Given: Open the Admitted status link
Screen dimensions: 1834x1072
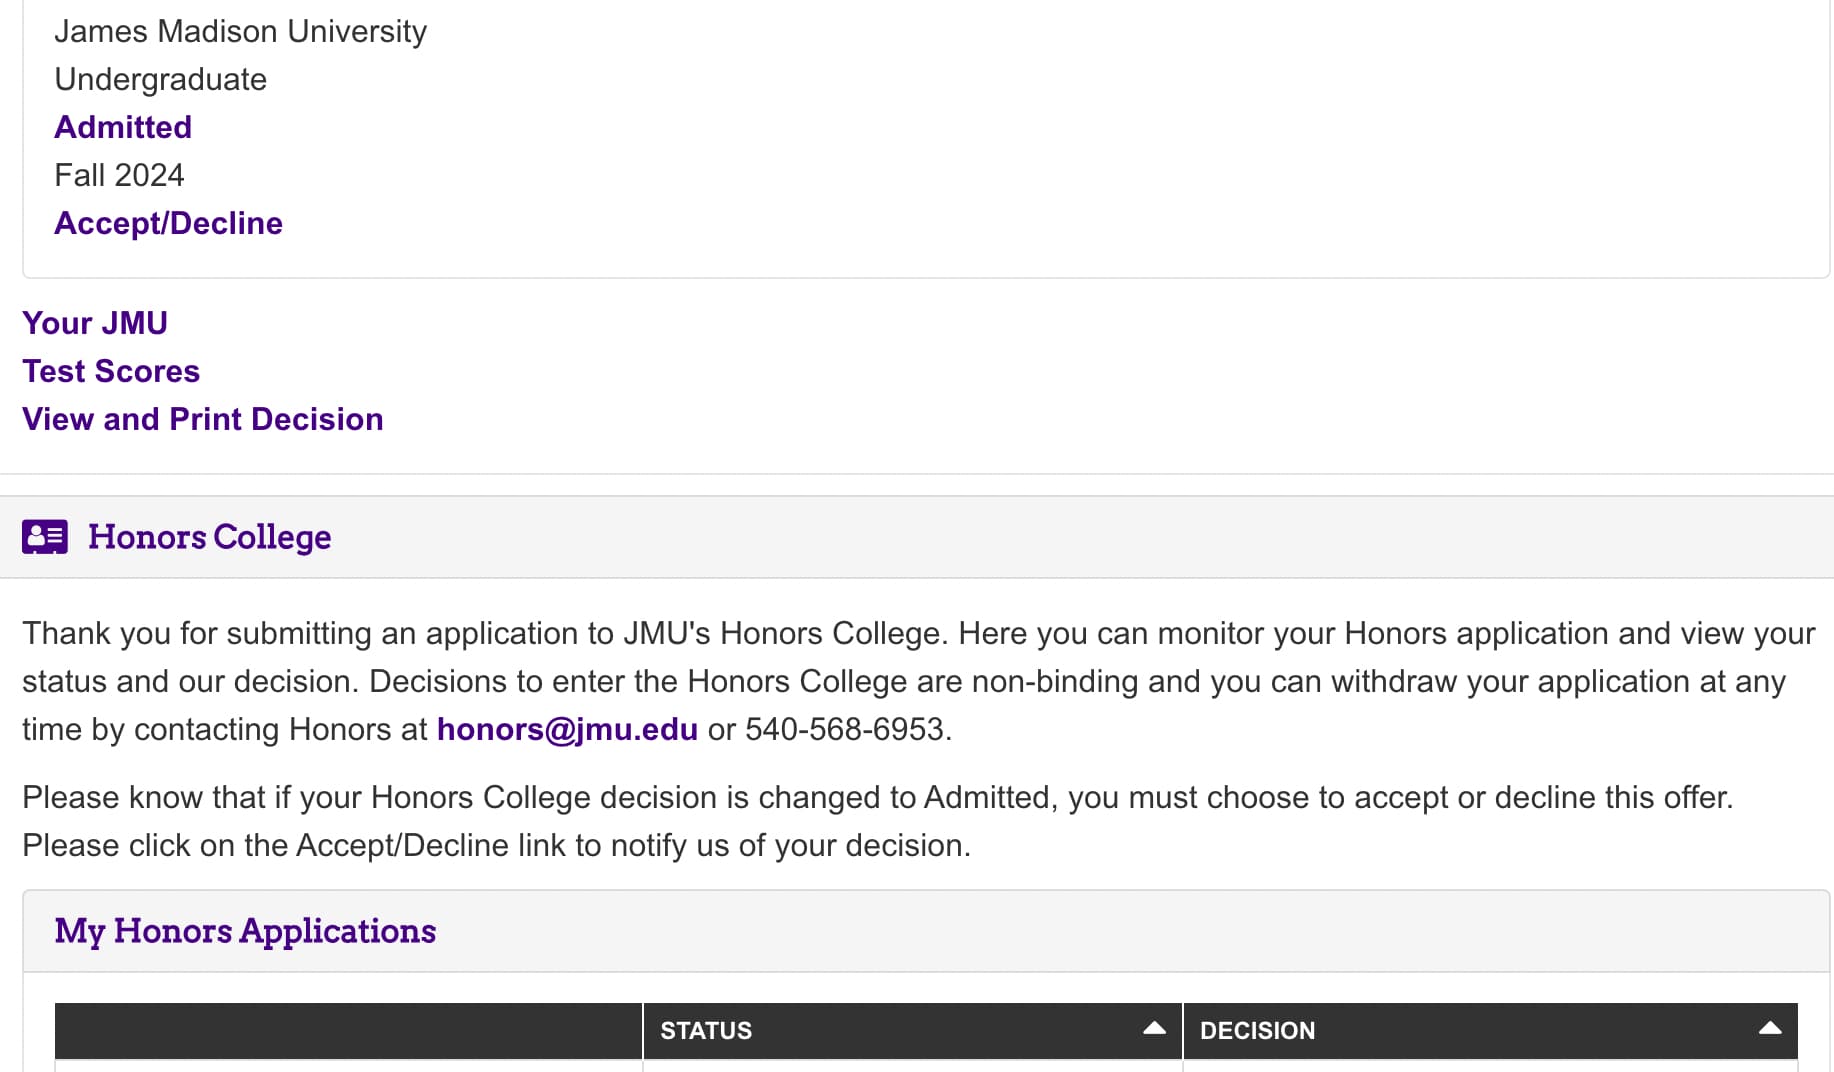Looking at the screenshot, I should tap(123, 127).
